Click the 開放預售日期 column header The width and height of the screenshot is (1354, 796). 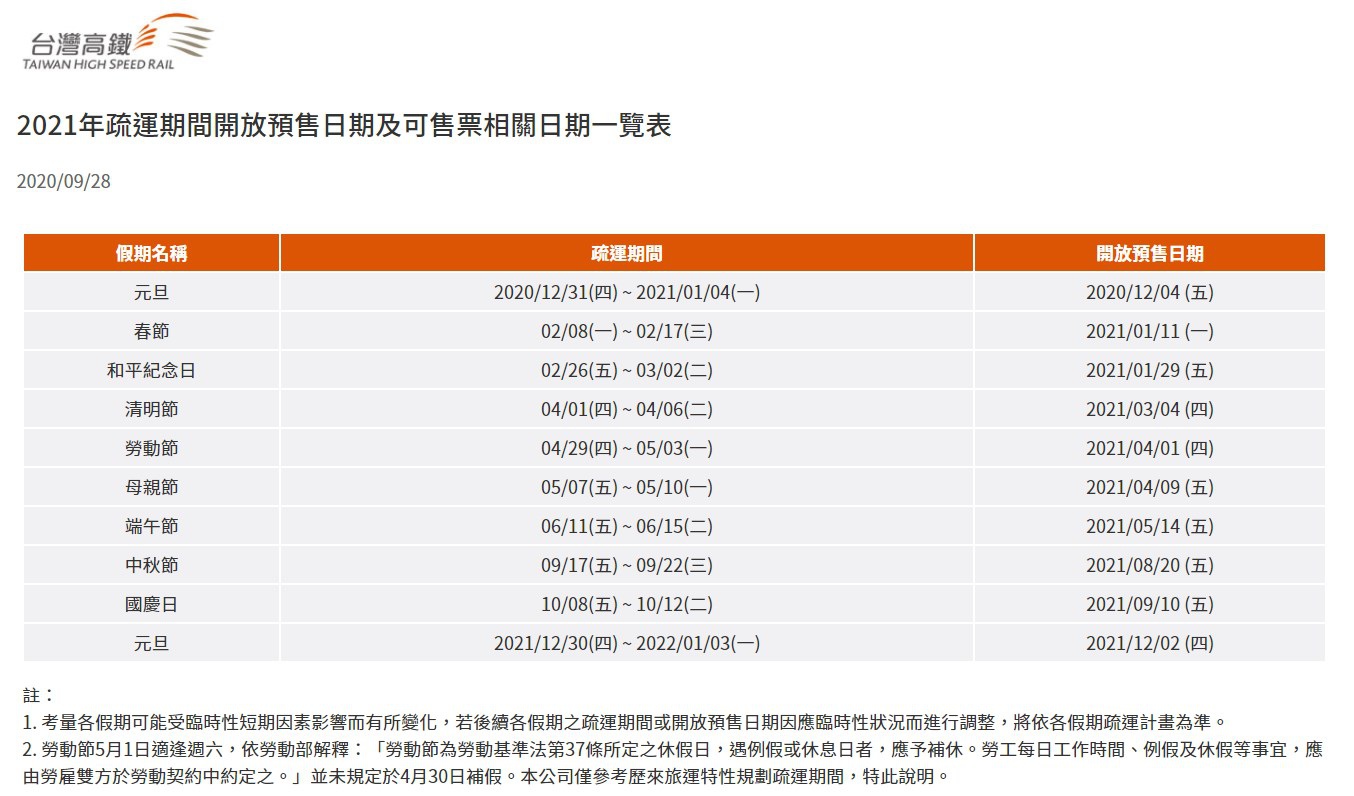point(1150,253)
